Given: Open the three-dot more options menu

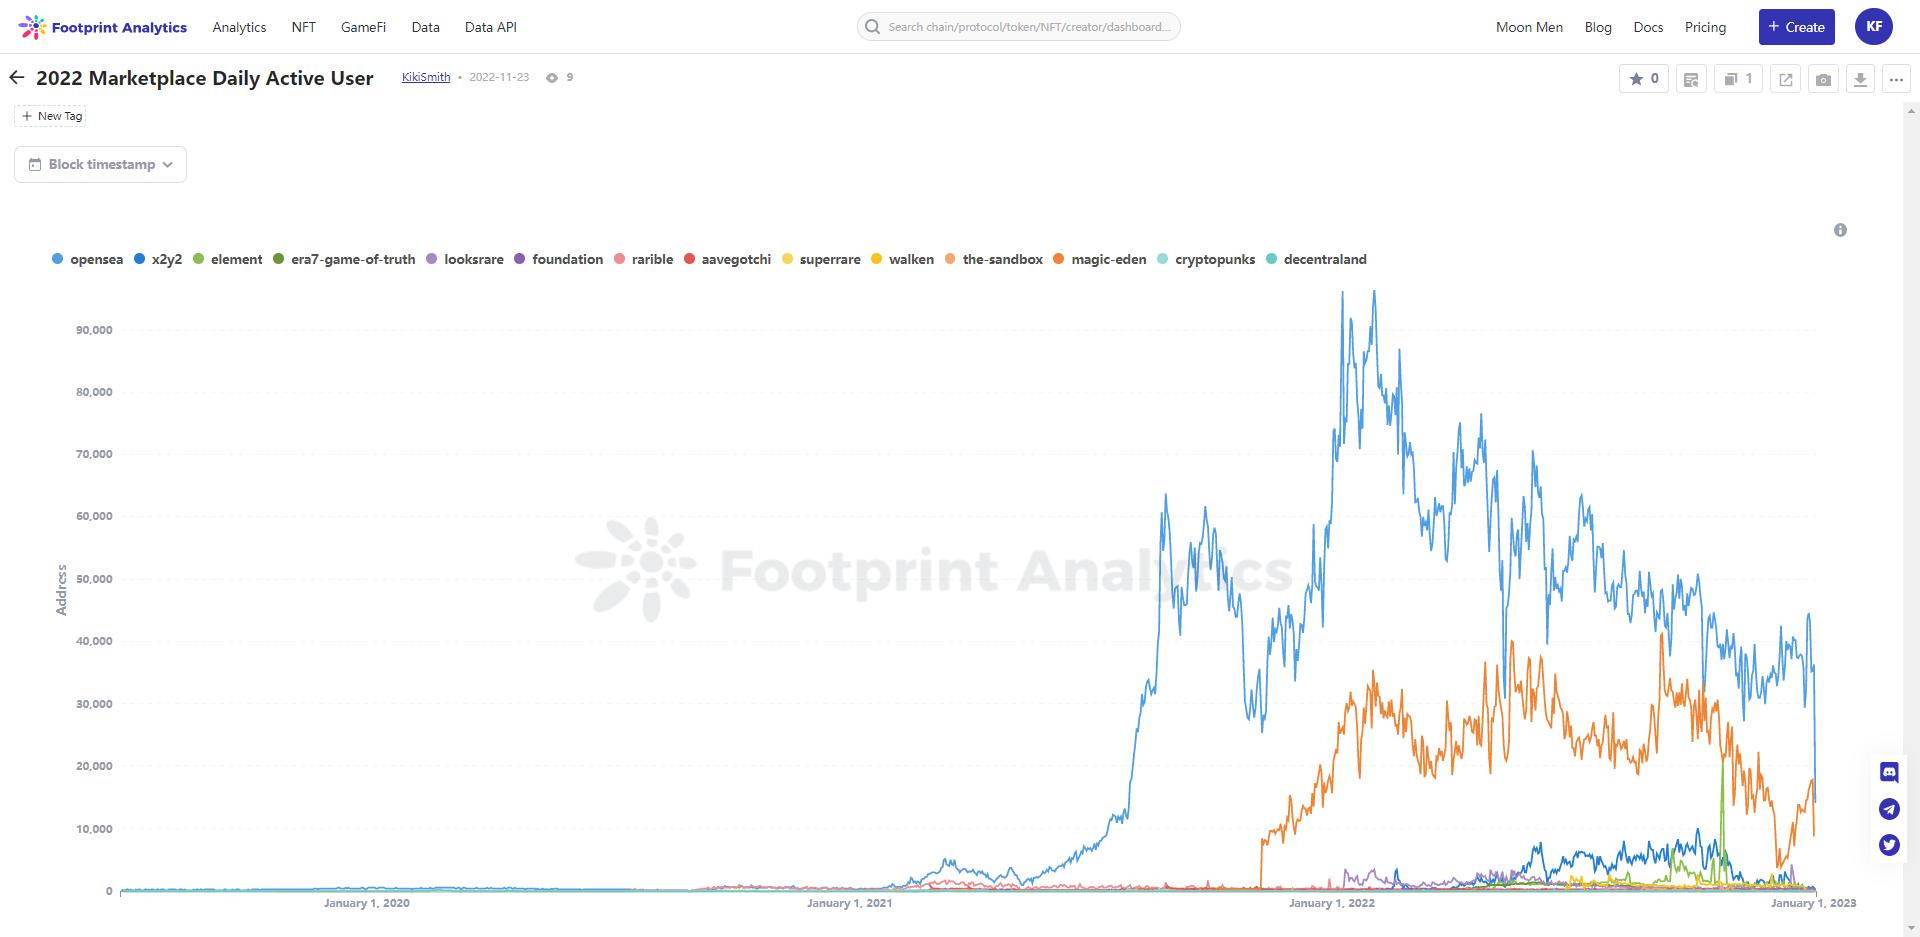Looking at the screenshot, I should point(1896,79).
